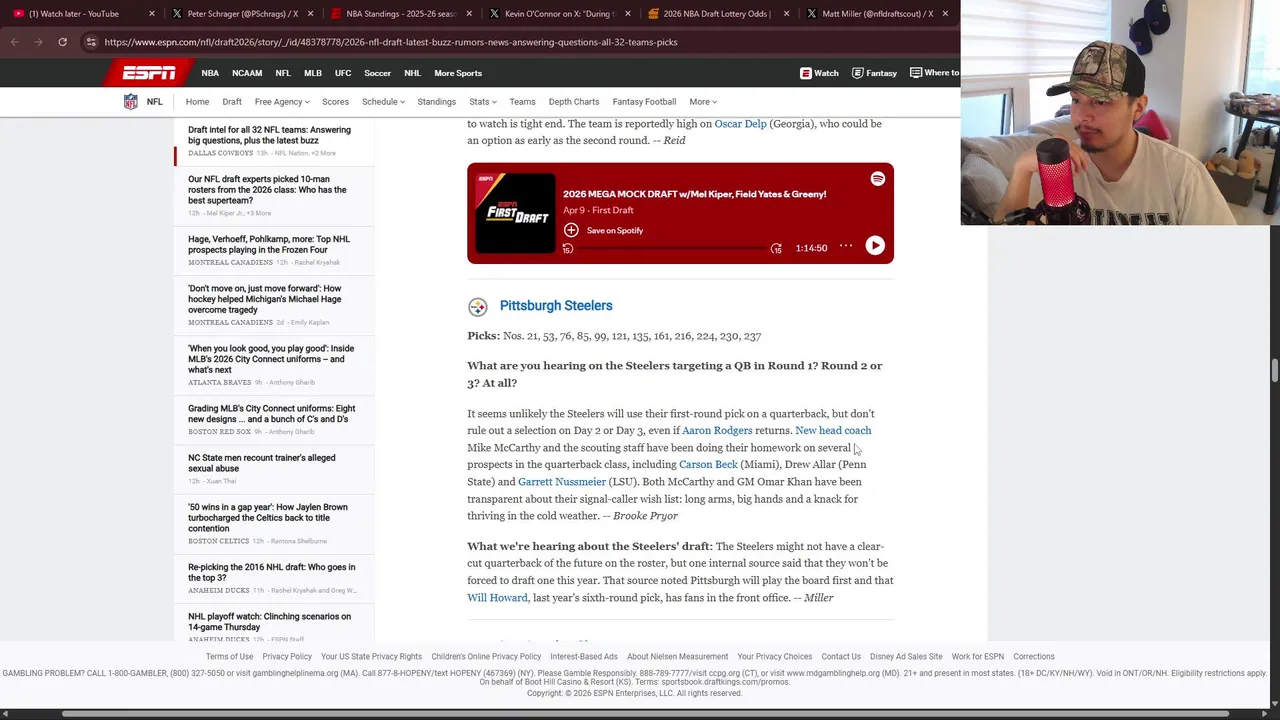1280x720 pixels.
Task: Open sidebar story 'Our NFL draft experts picked 10-man rosters'
Action: pos(267,190)
